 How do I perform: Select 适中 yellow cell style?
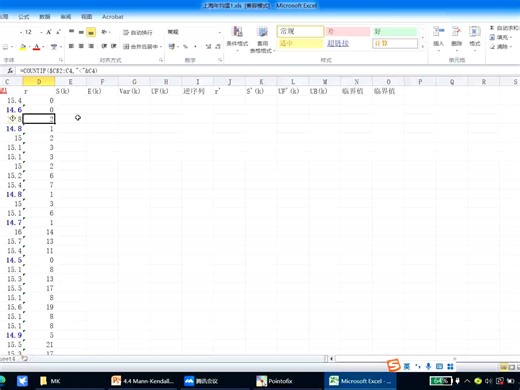[x=300, y=43]
